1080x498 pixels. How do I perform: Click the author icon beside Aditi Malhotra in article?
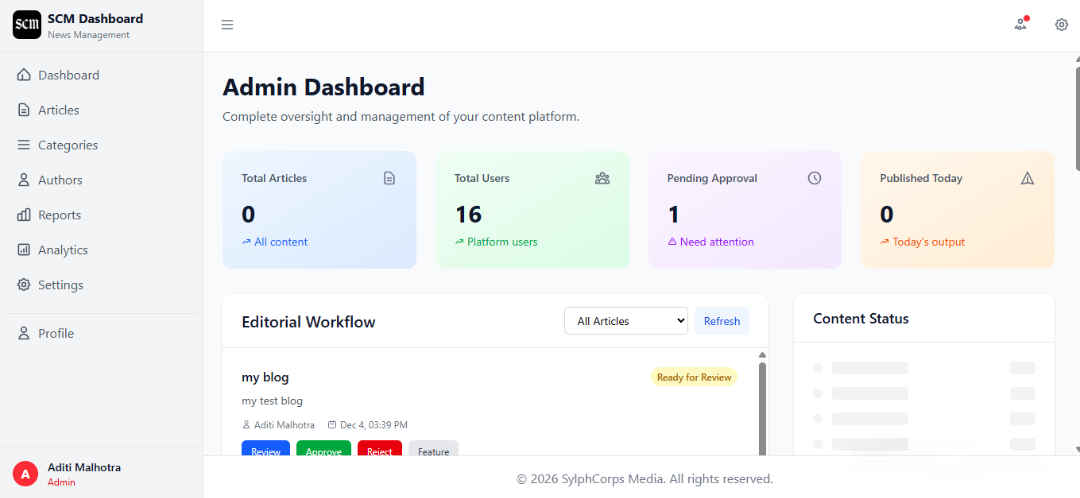[247, 425]
